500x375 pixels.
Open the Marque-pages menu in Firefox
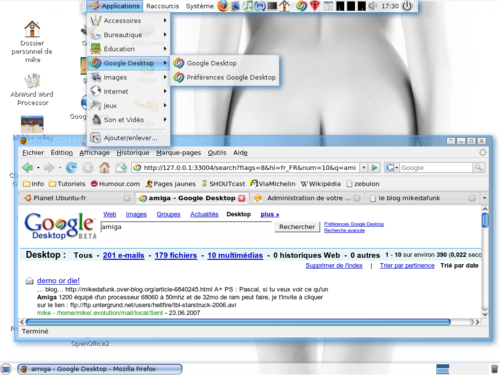(178, 153)
